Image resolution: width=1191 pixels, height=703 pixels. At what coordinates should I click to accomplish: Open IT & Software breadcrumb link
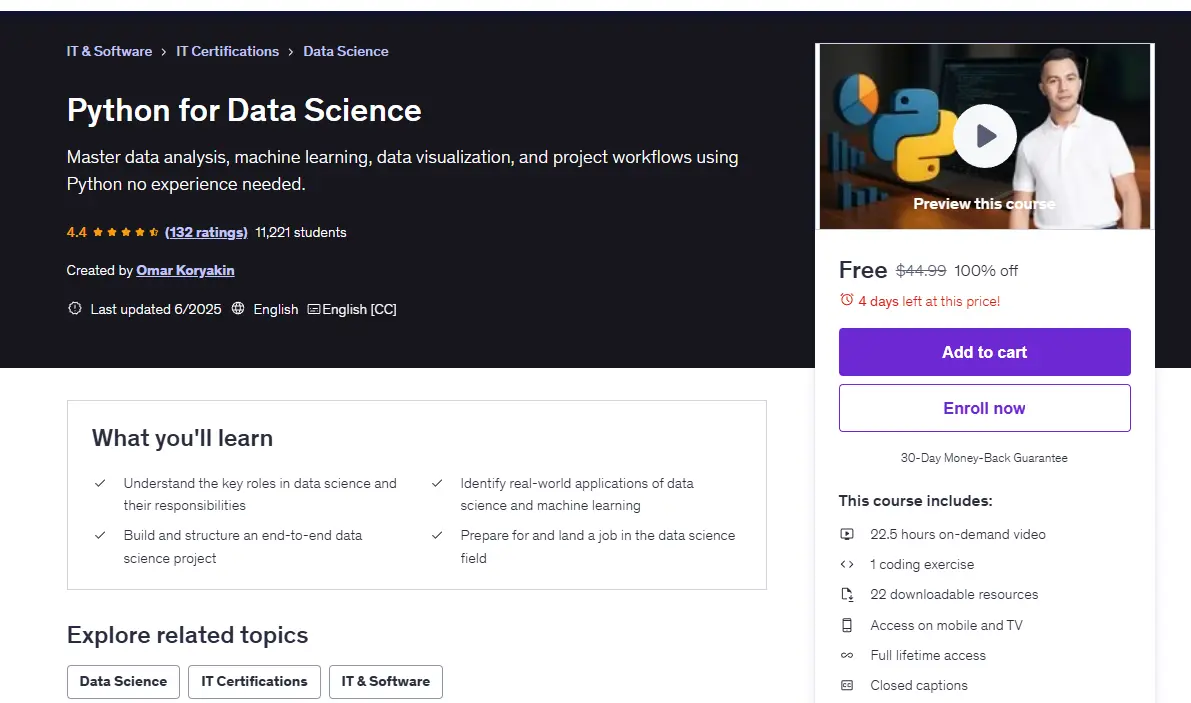[x=109, y=52]
